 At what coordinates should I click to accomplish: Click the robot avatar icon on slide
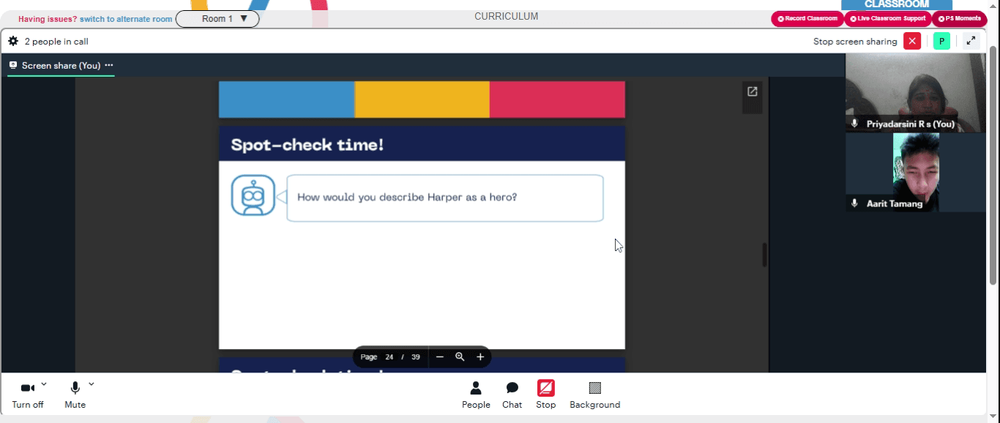[x=253, y=195]
